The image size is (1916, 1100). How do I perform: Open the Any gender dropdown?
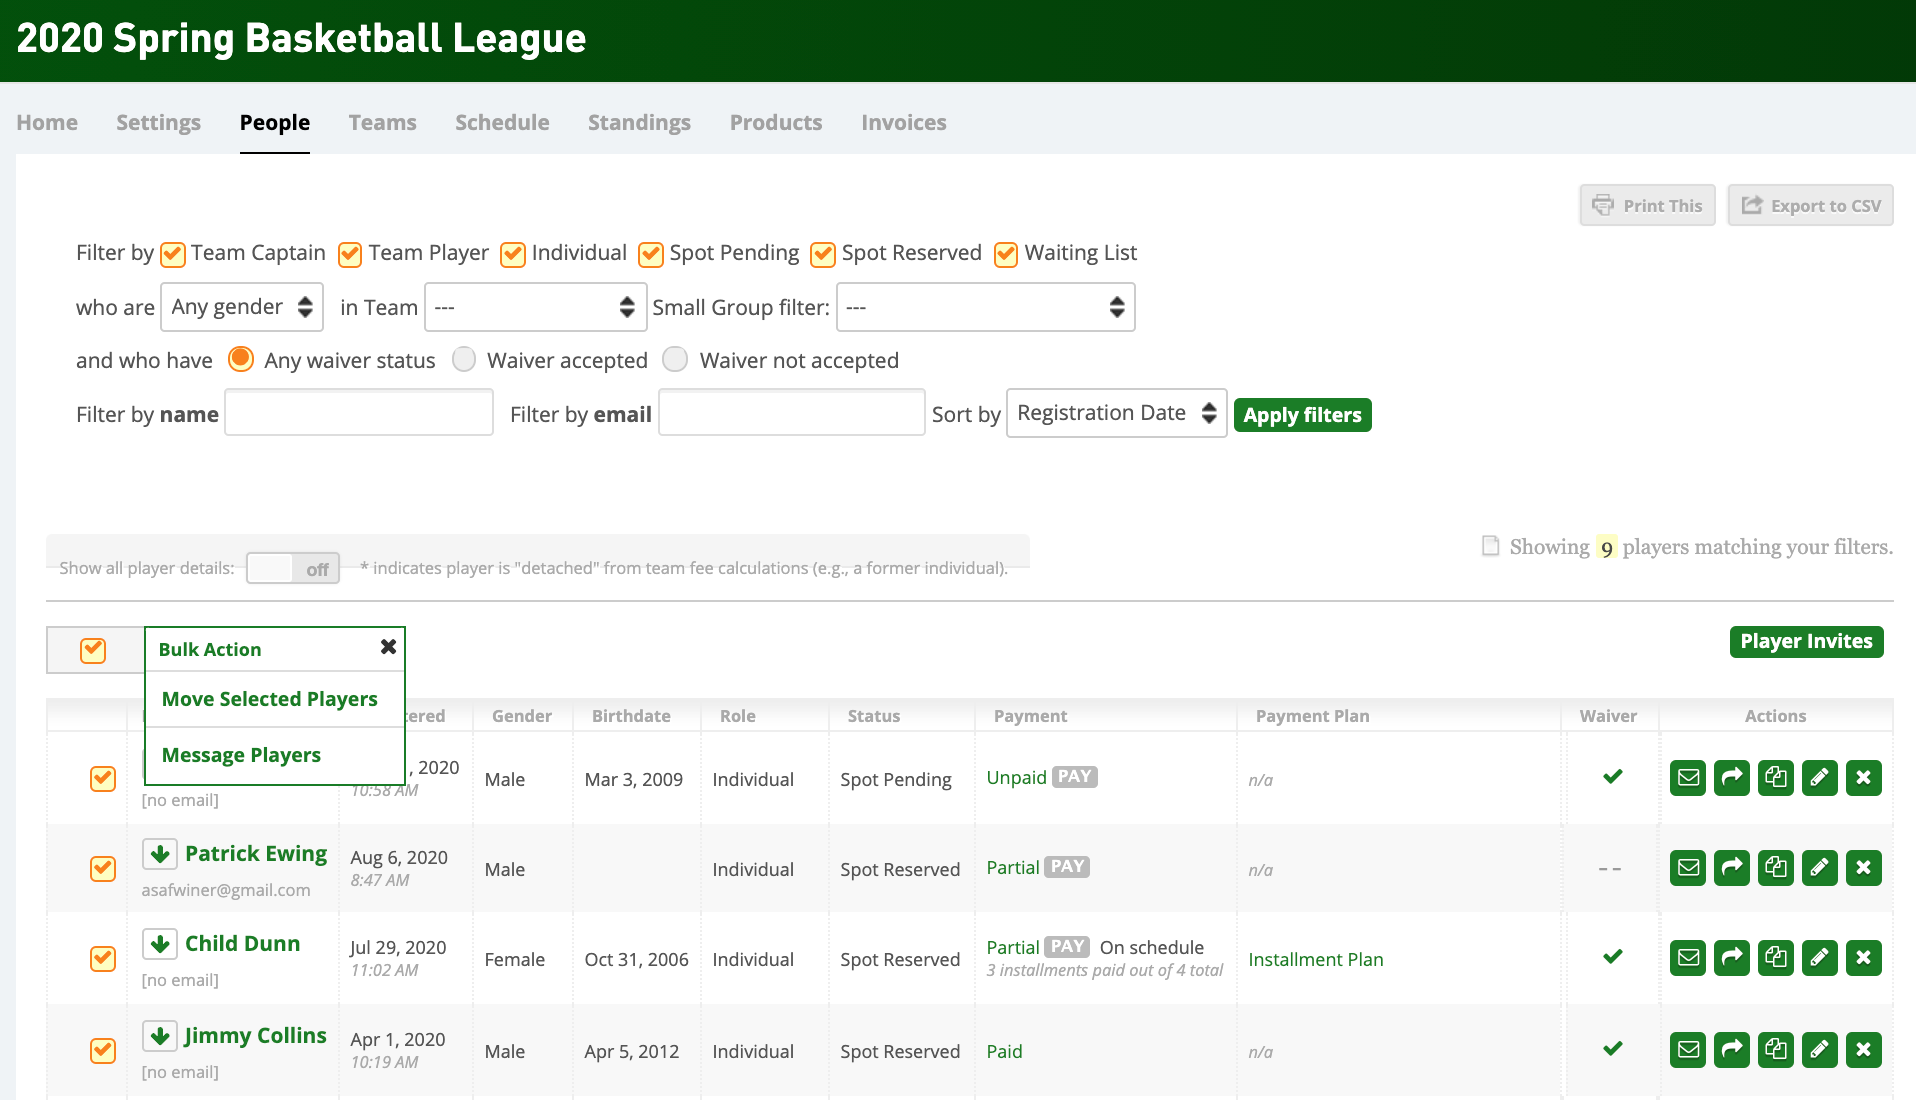[242, 307]
